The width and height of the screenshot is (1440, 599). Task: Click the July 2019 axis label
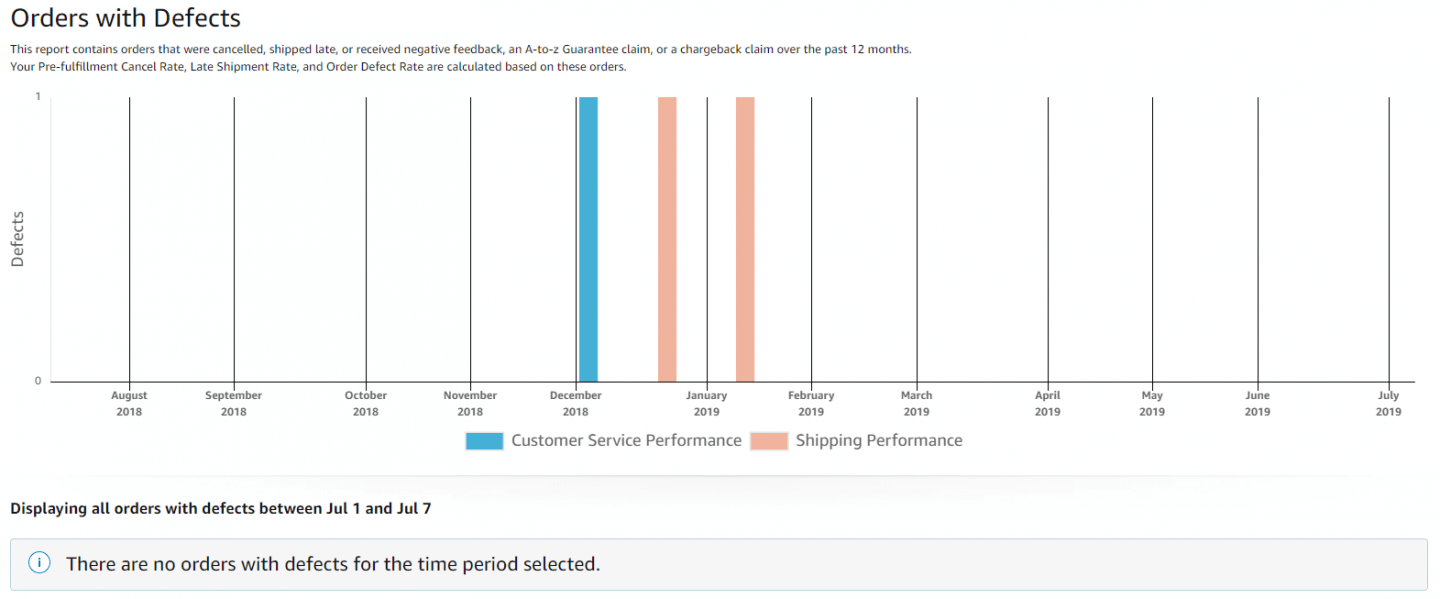pos(1389,403)
